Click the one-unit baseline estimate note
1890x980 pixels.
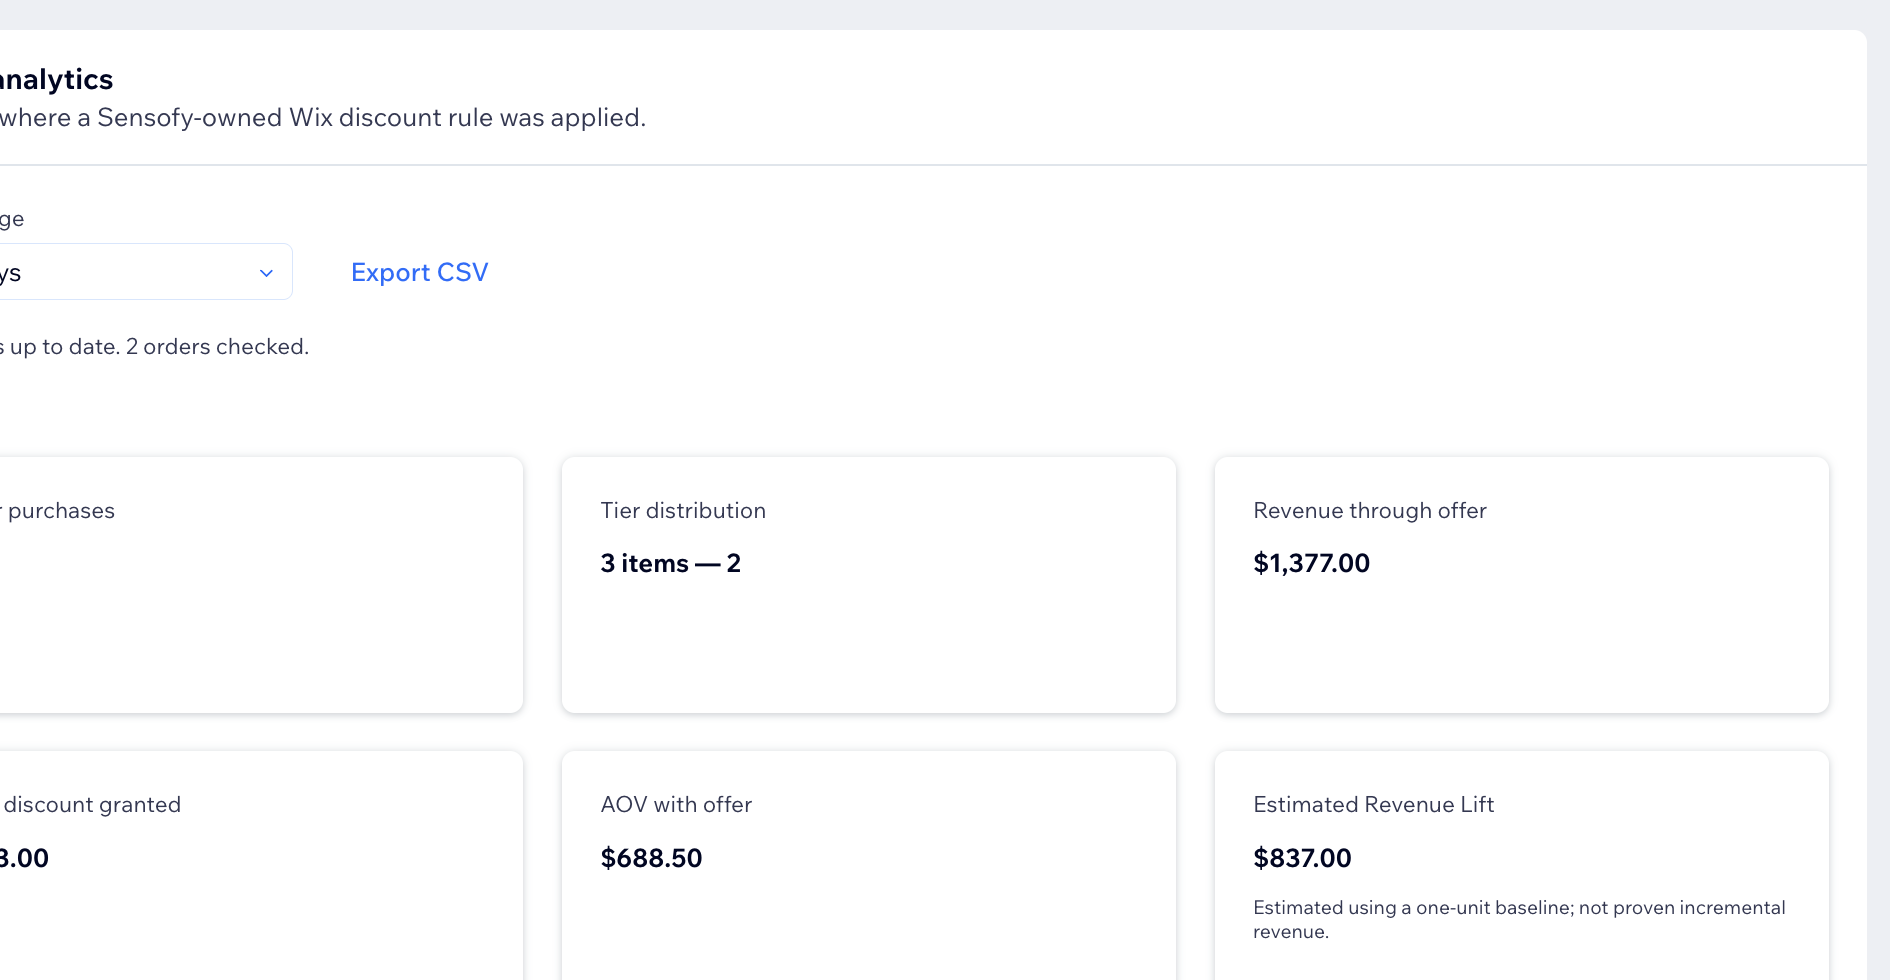tap(1519, 919)
